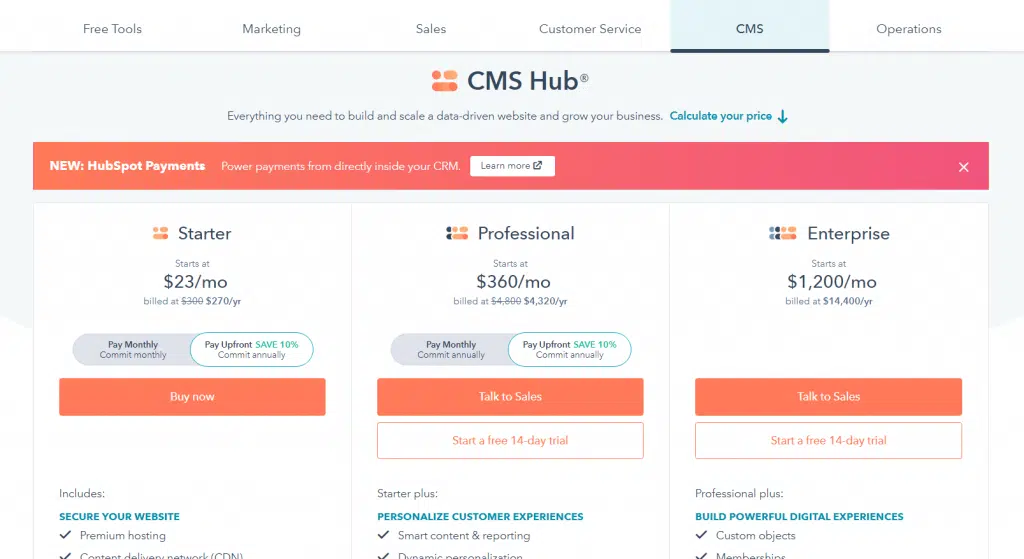The image size is (1024, 559).
Task: Switch to the Operations tab
Action: 909,29
